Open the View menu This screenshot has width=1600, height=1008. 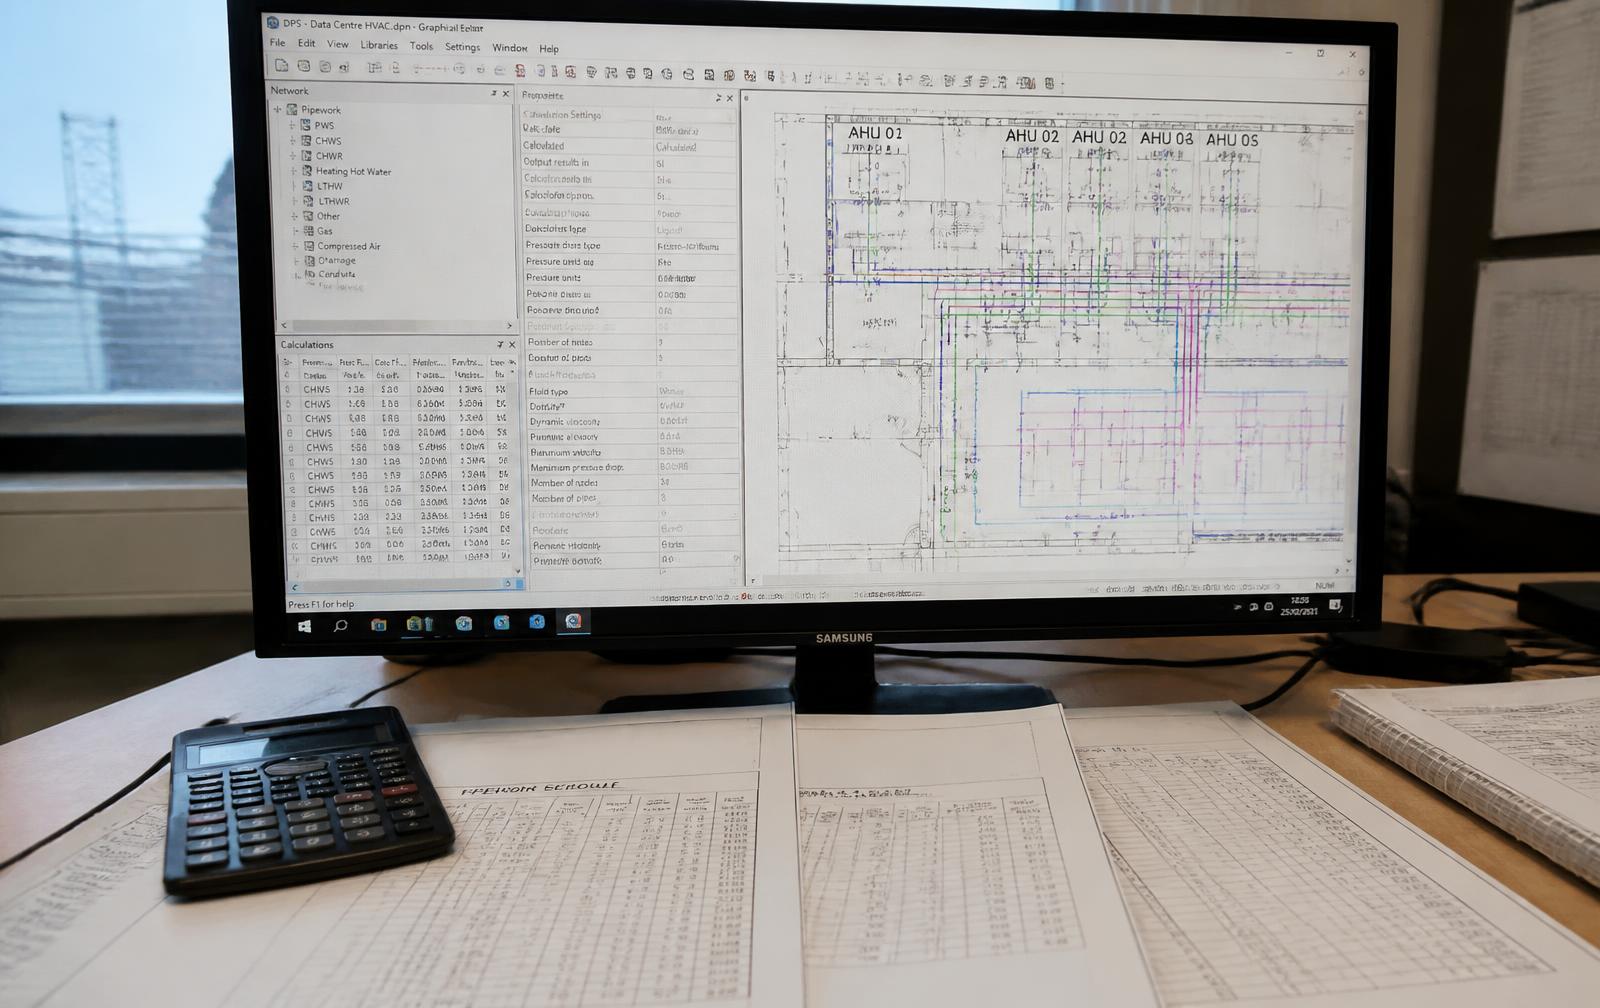point(338,44)
